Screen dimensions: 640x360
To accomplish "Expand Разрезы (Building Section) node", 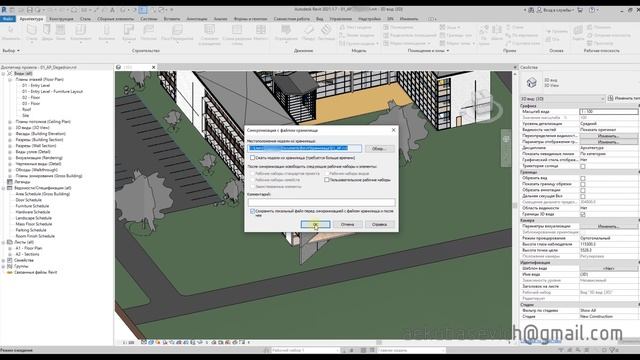I will coord(10,140).
